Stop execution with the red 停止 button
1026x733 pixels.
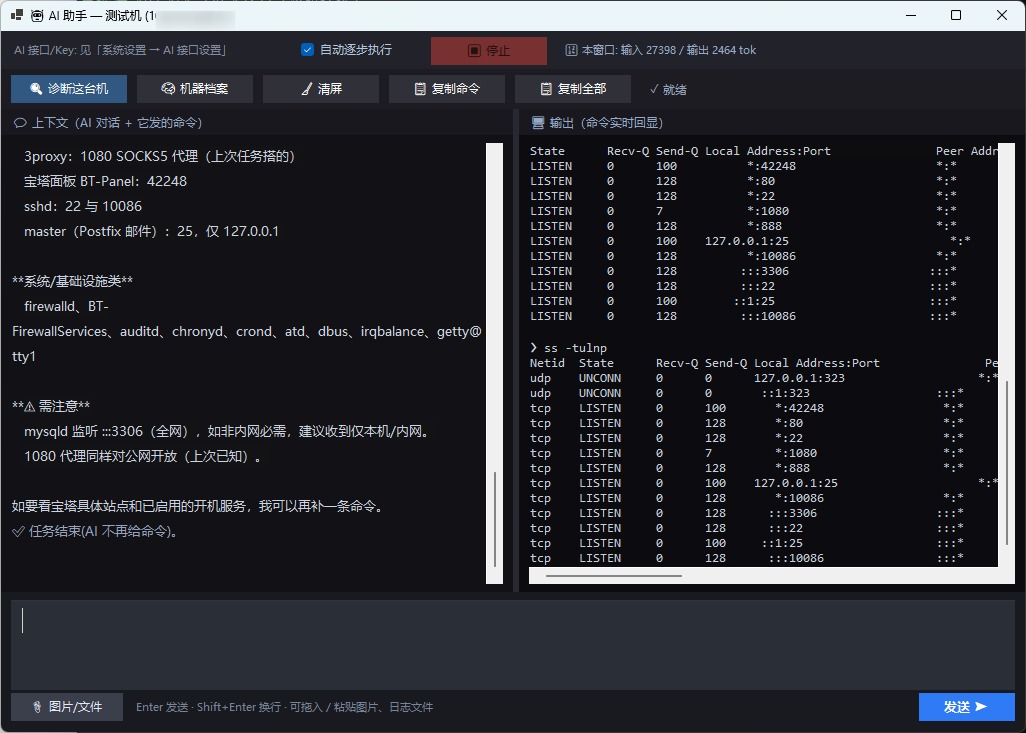coord(489,50)
